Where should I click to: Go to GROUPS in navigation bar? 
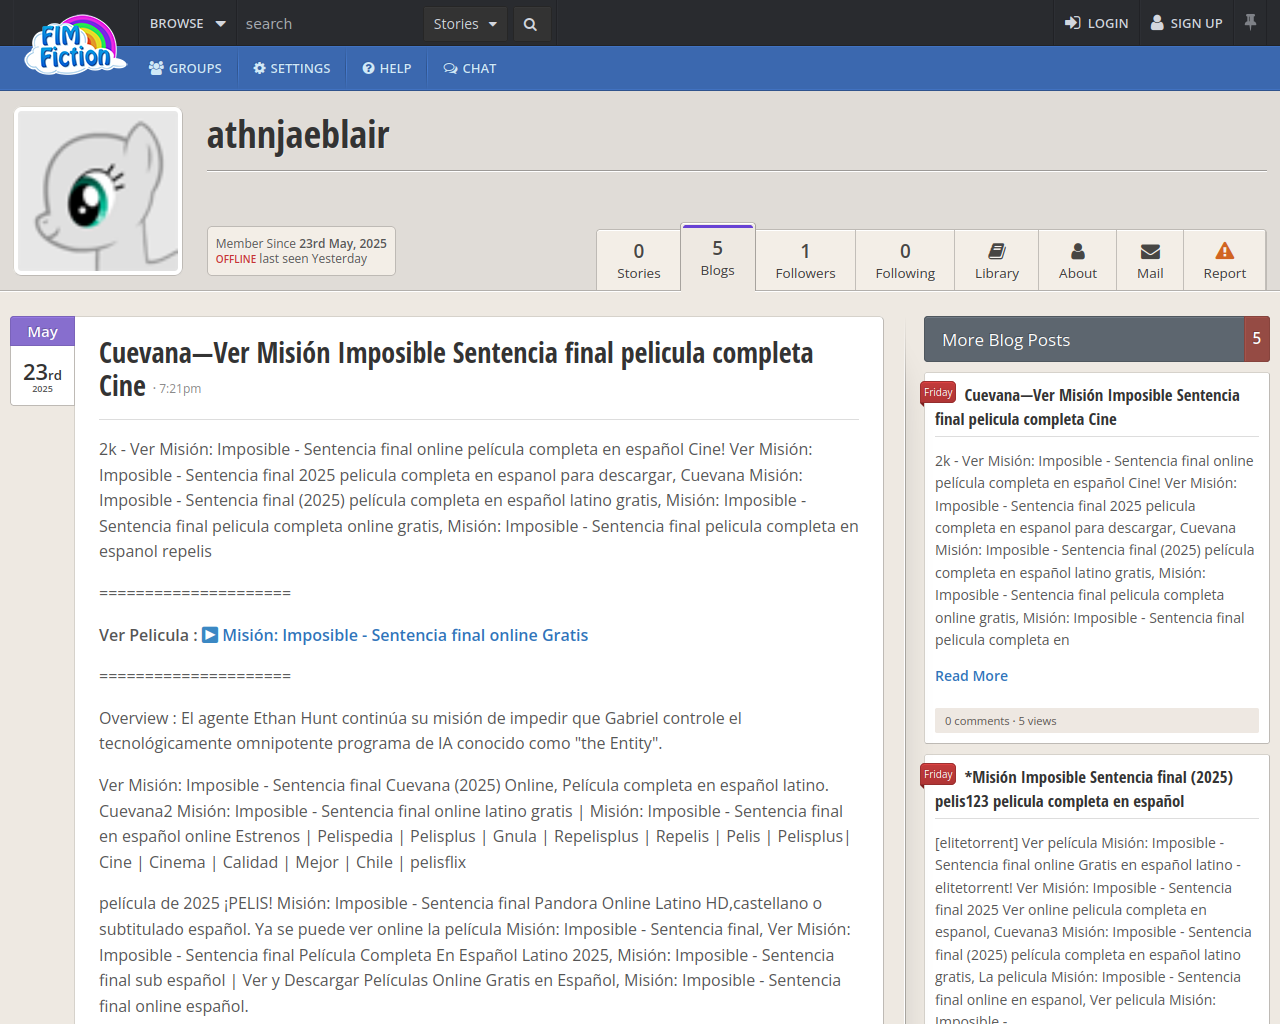pos(185,68)
